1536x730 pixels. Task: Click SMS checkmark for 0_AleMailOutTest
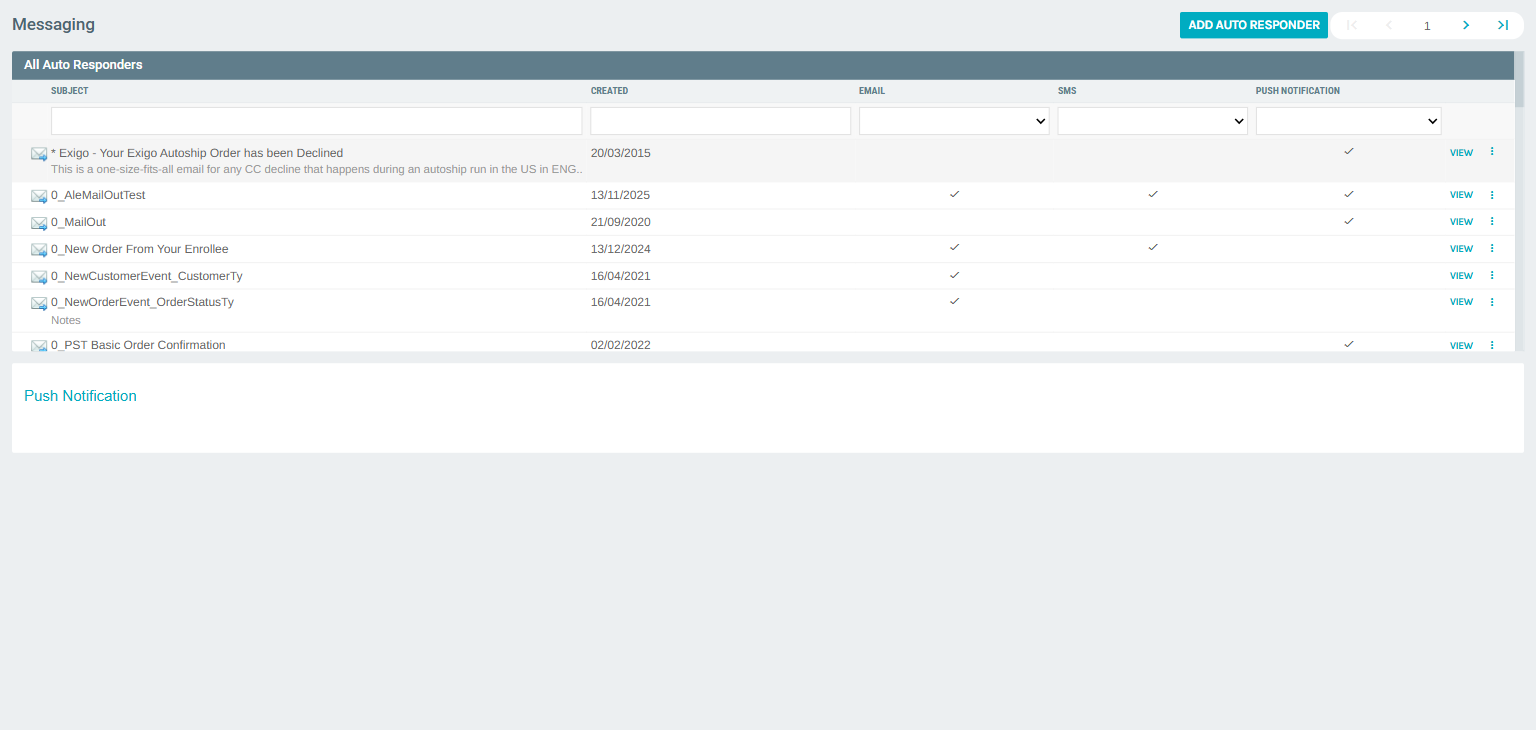click(x=1152, y=193)
